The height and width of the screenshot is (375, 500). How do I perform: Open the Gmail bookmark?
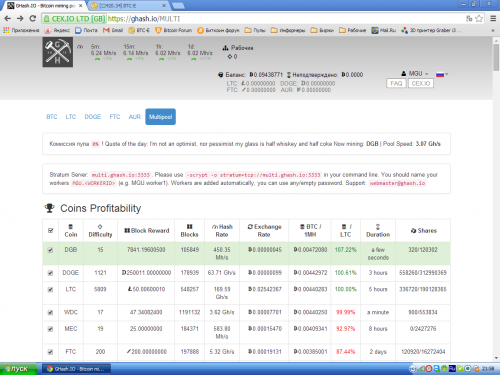coord(113,30)
